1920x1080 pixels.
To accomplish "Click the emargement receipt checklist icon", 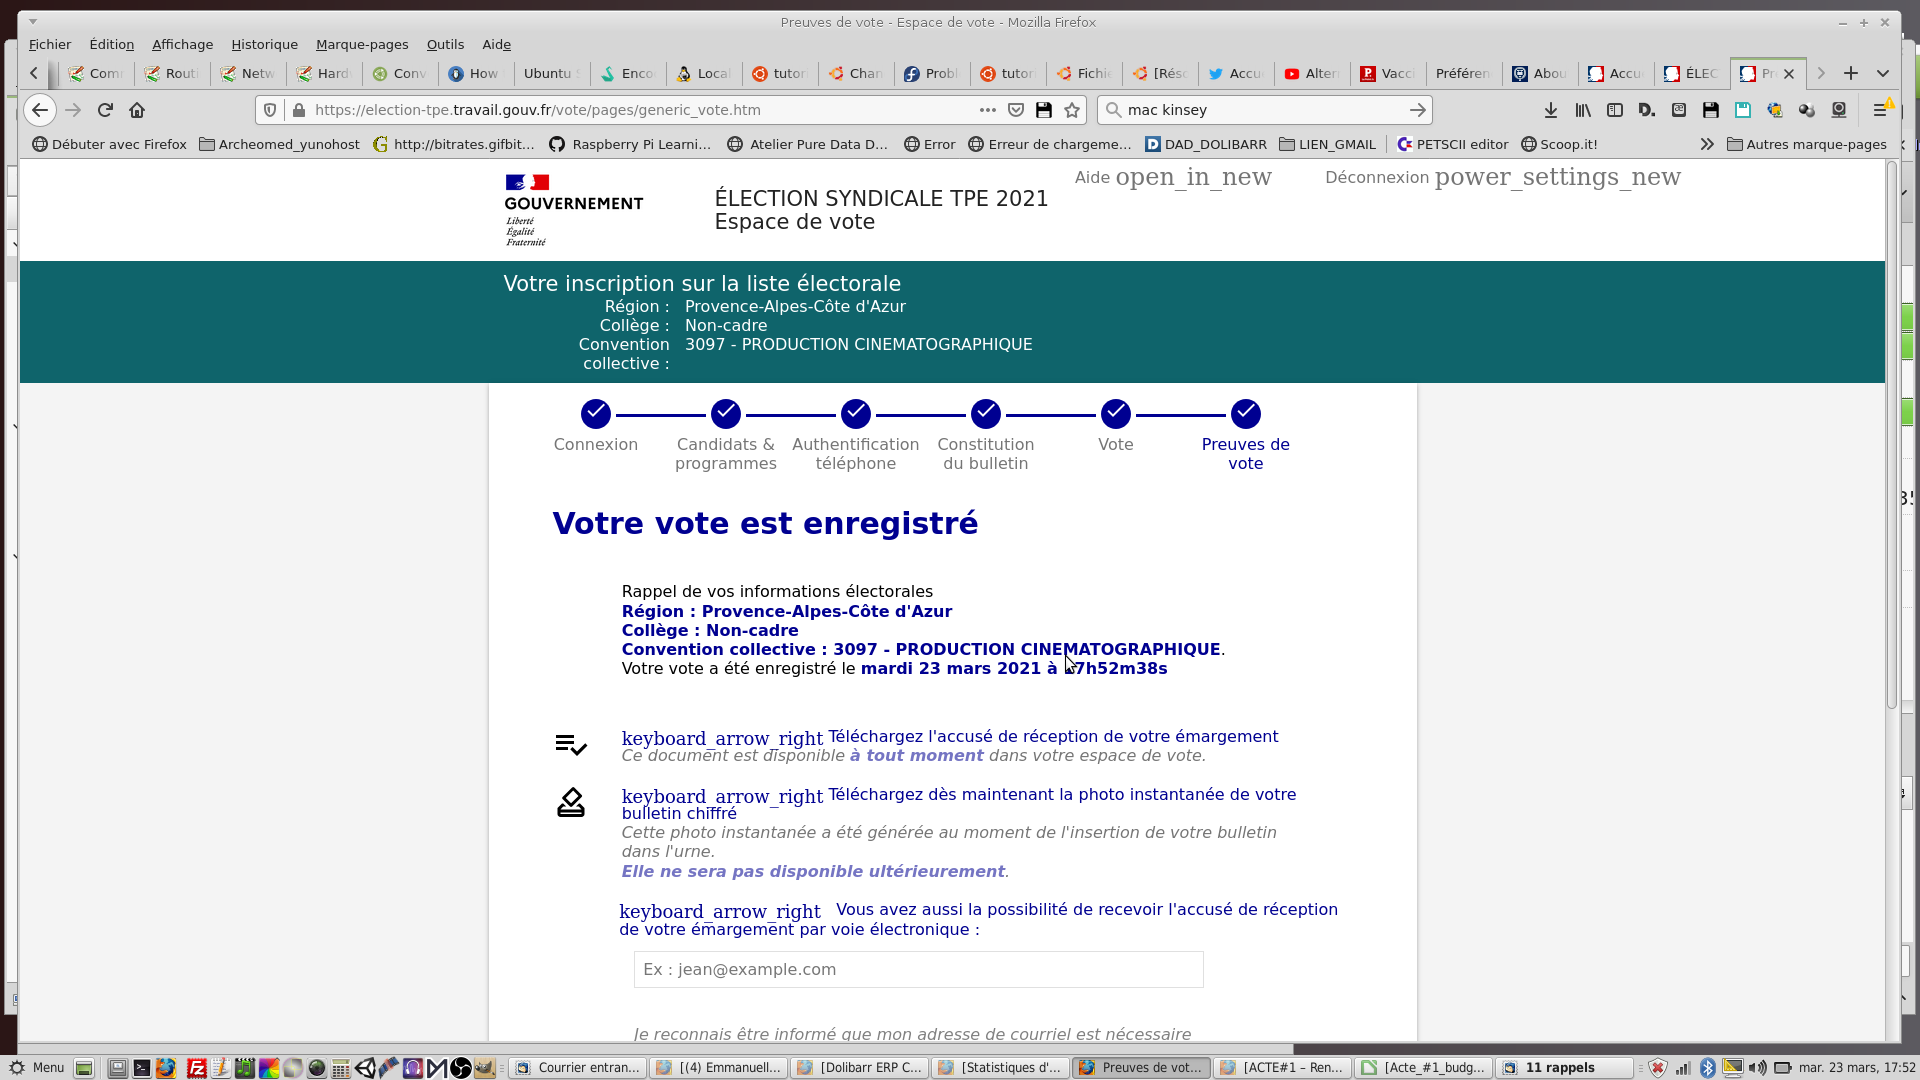I will (571, 744).
